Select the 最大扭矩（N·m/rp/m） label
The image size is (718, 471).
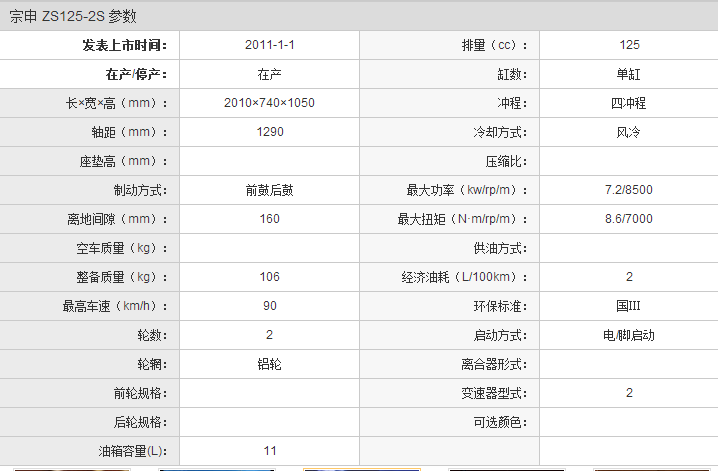click(462, 219)
